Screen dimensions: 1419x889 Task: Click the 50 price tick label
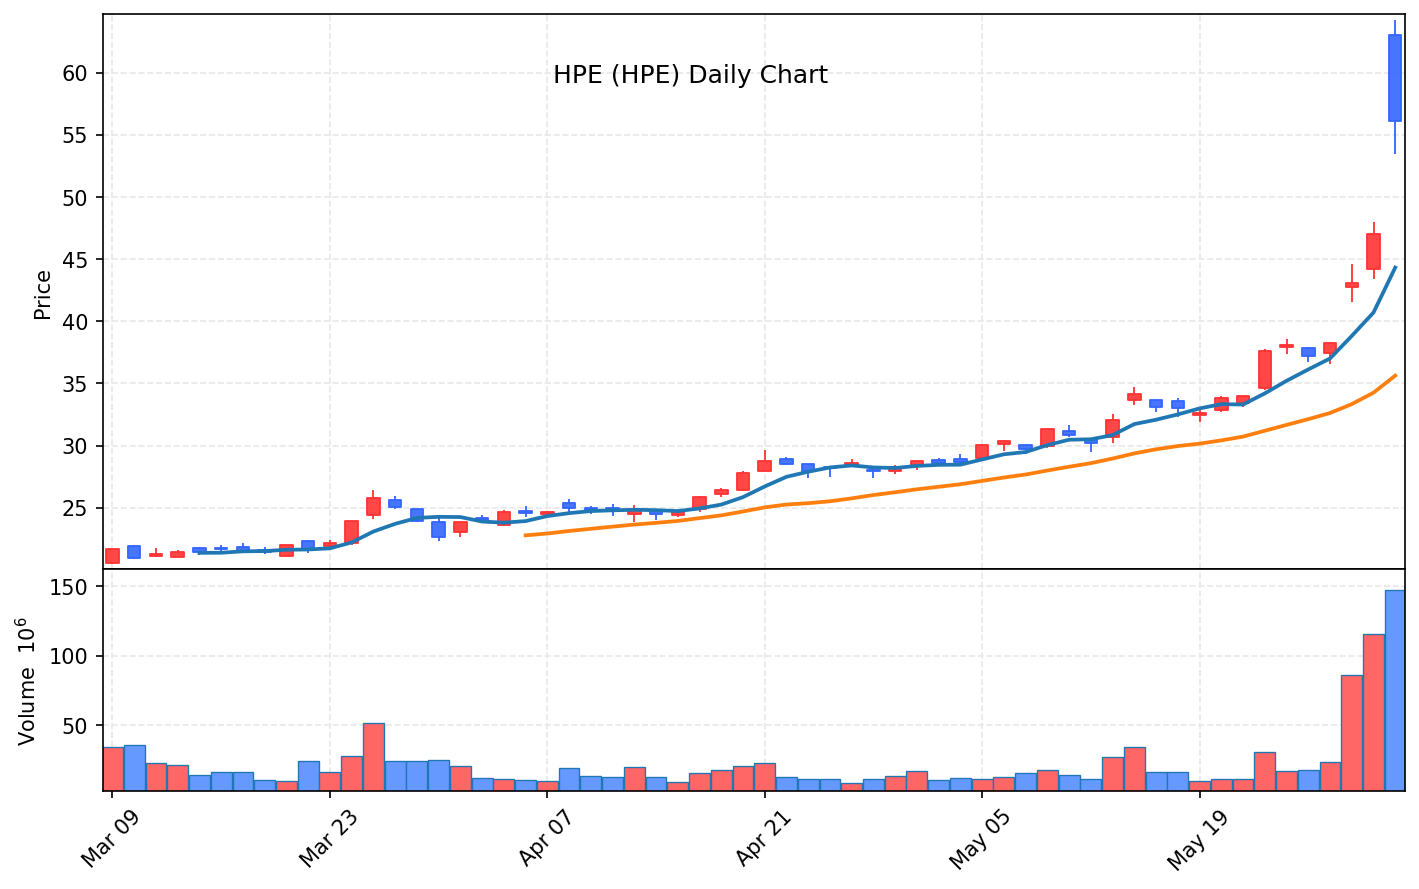click(x=77, y=197)
